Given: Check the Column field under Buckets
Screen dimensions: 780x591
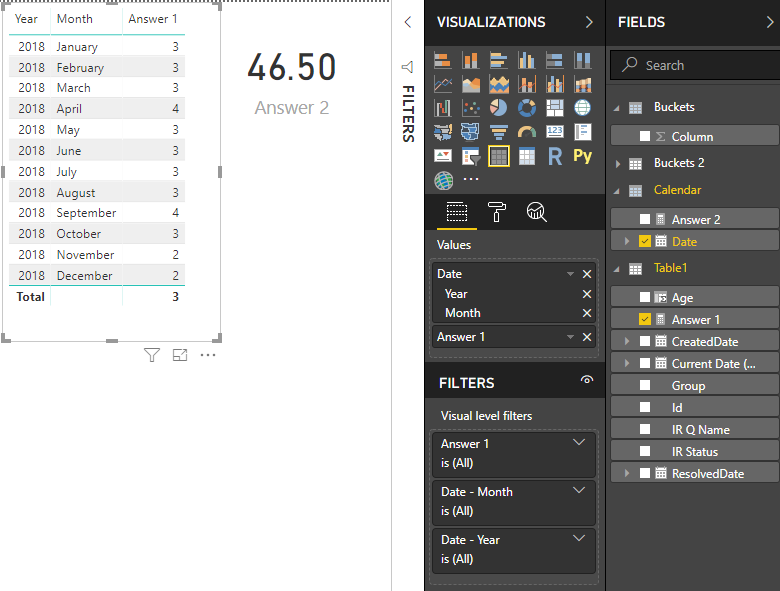Looking at the screenshot, I should tap(645, 136).
